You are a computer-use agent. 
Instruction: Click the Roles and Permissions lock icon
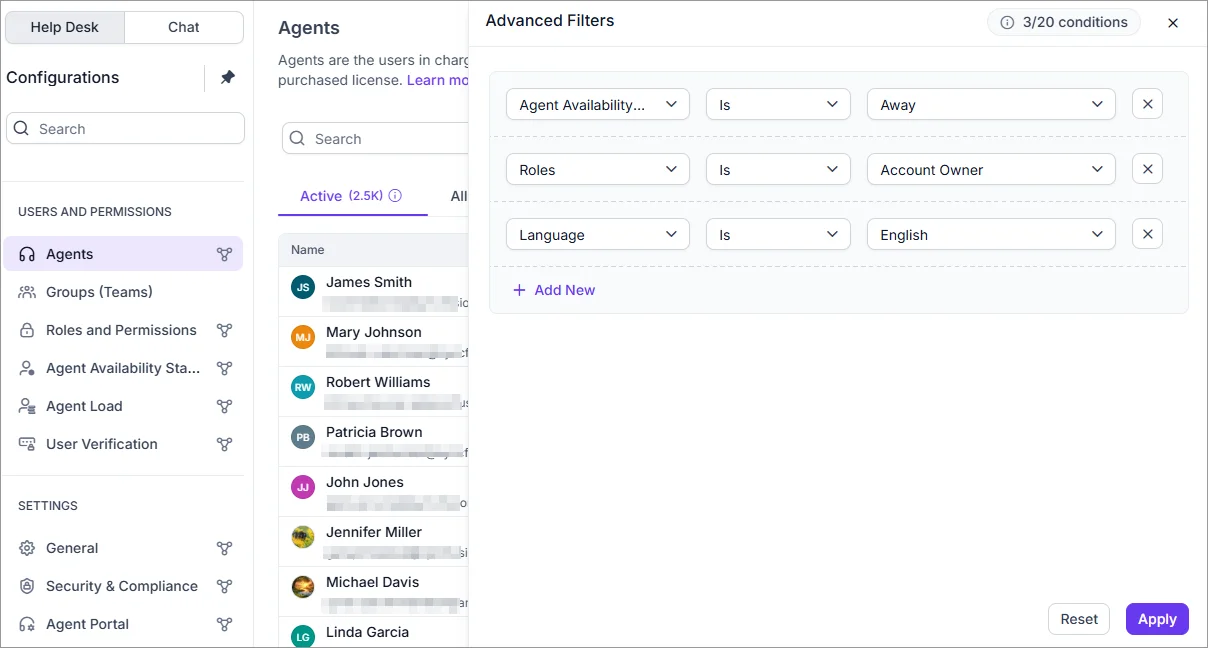click(x=27, y=329)
